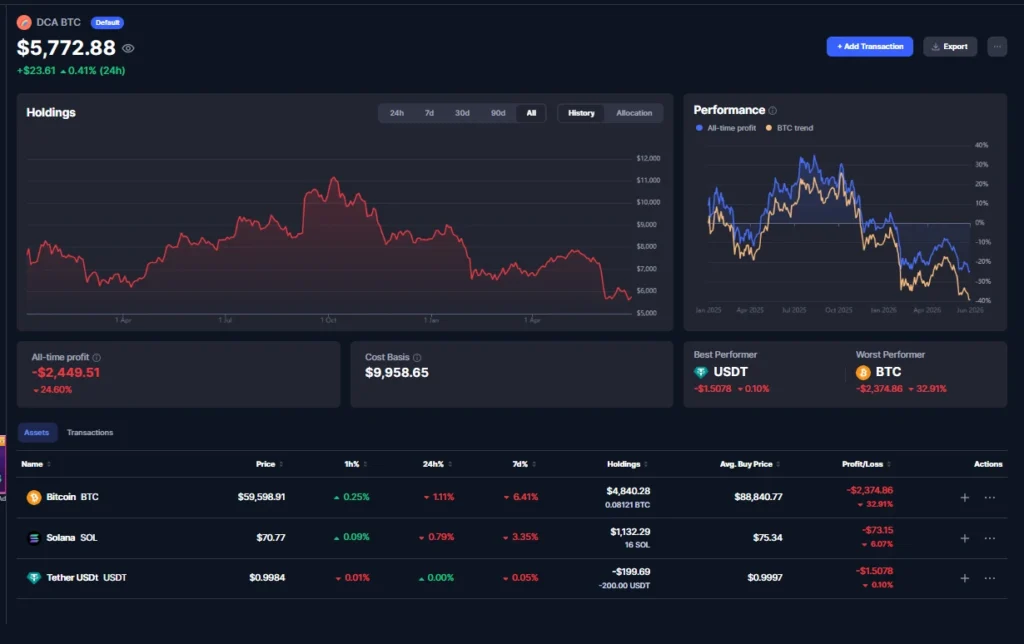Switch chart to History view
This screenshot has width=1024, height=644.
[x=581, y=113]
